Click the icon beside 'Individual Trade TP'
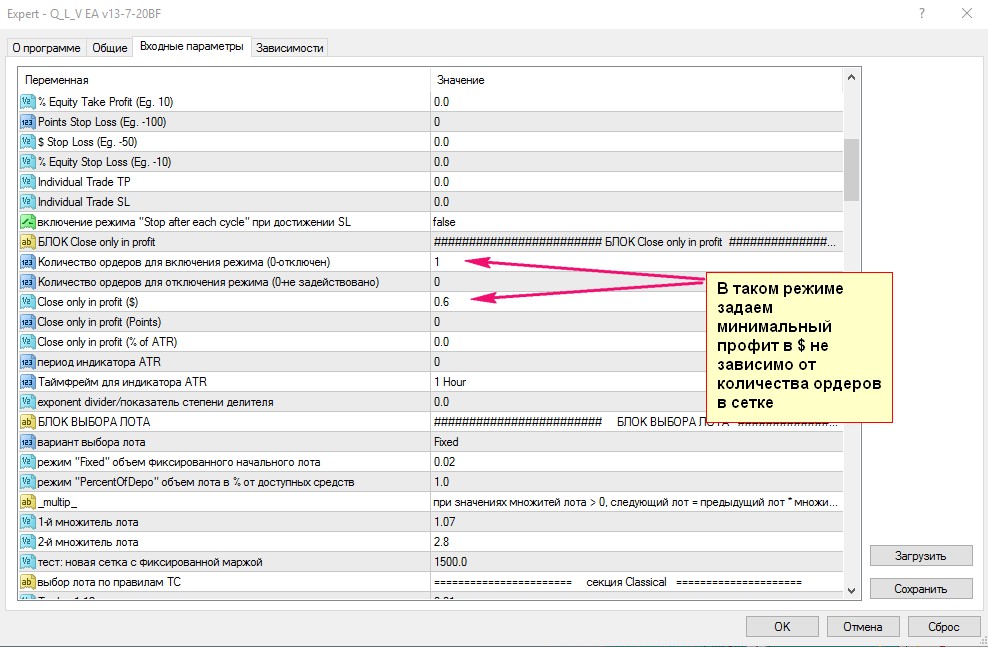This screenshot has width=988, height=647. 27,182
